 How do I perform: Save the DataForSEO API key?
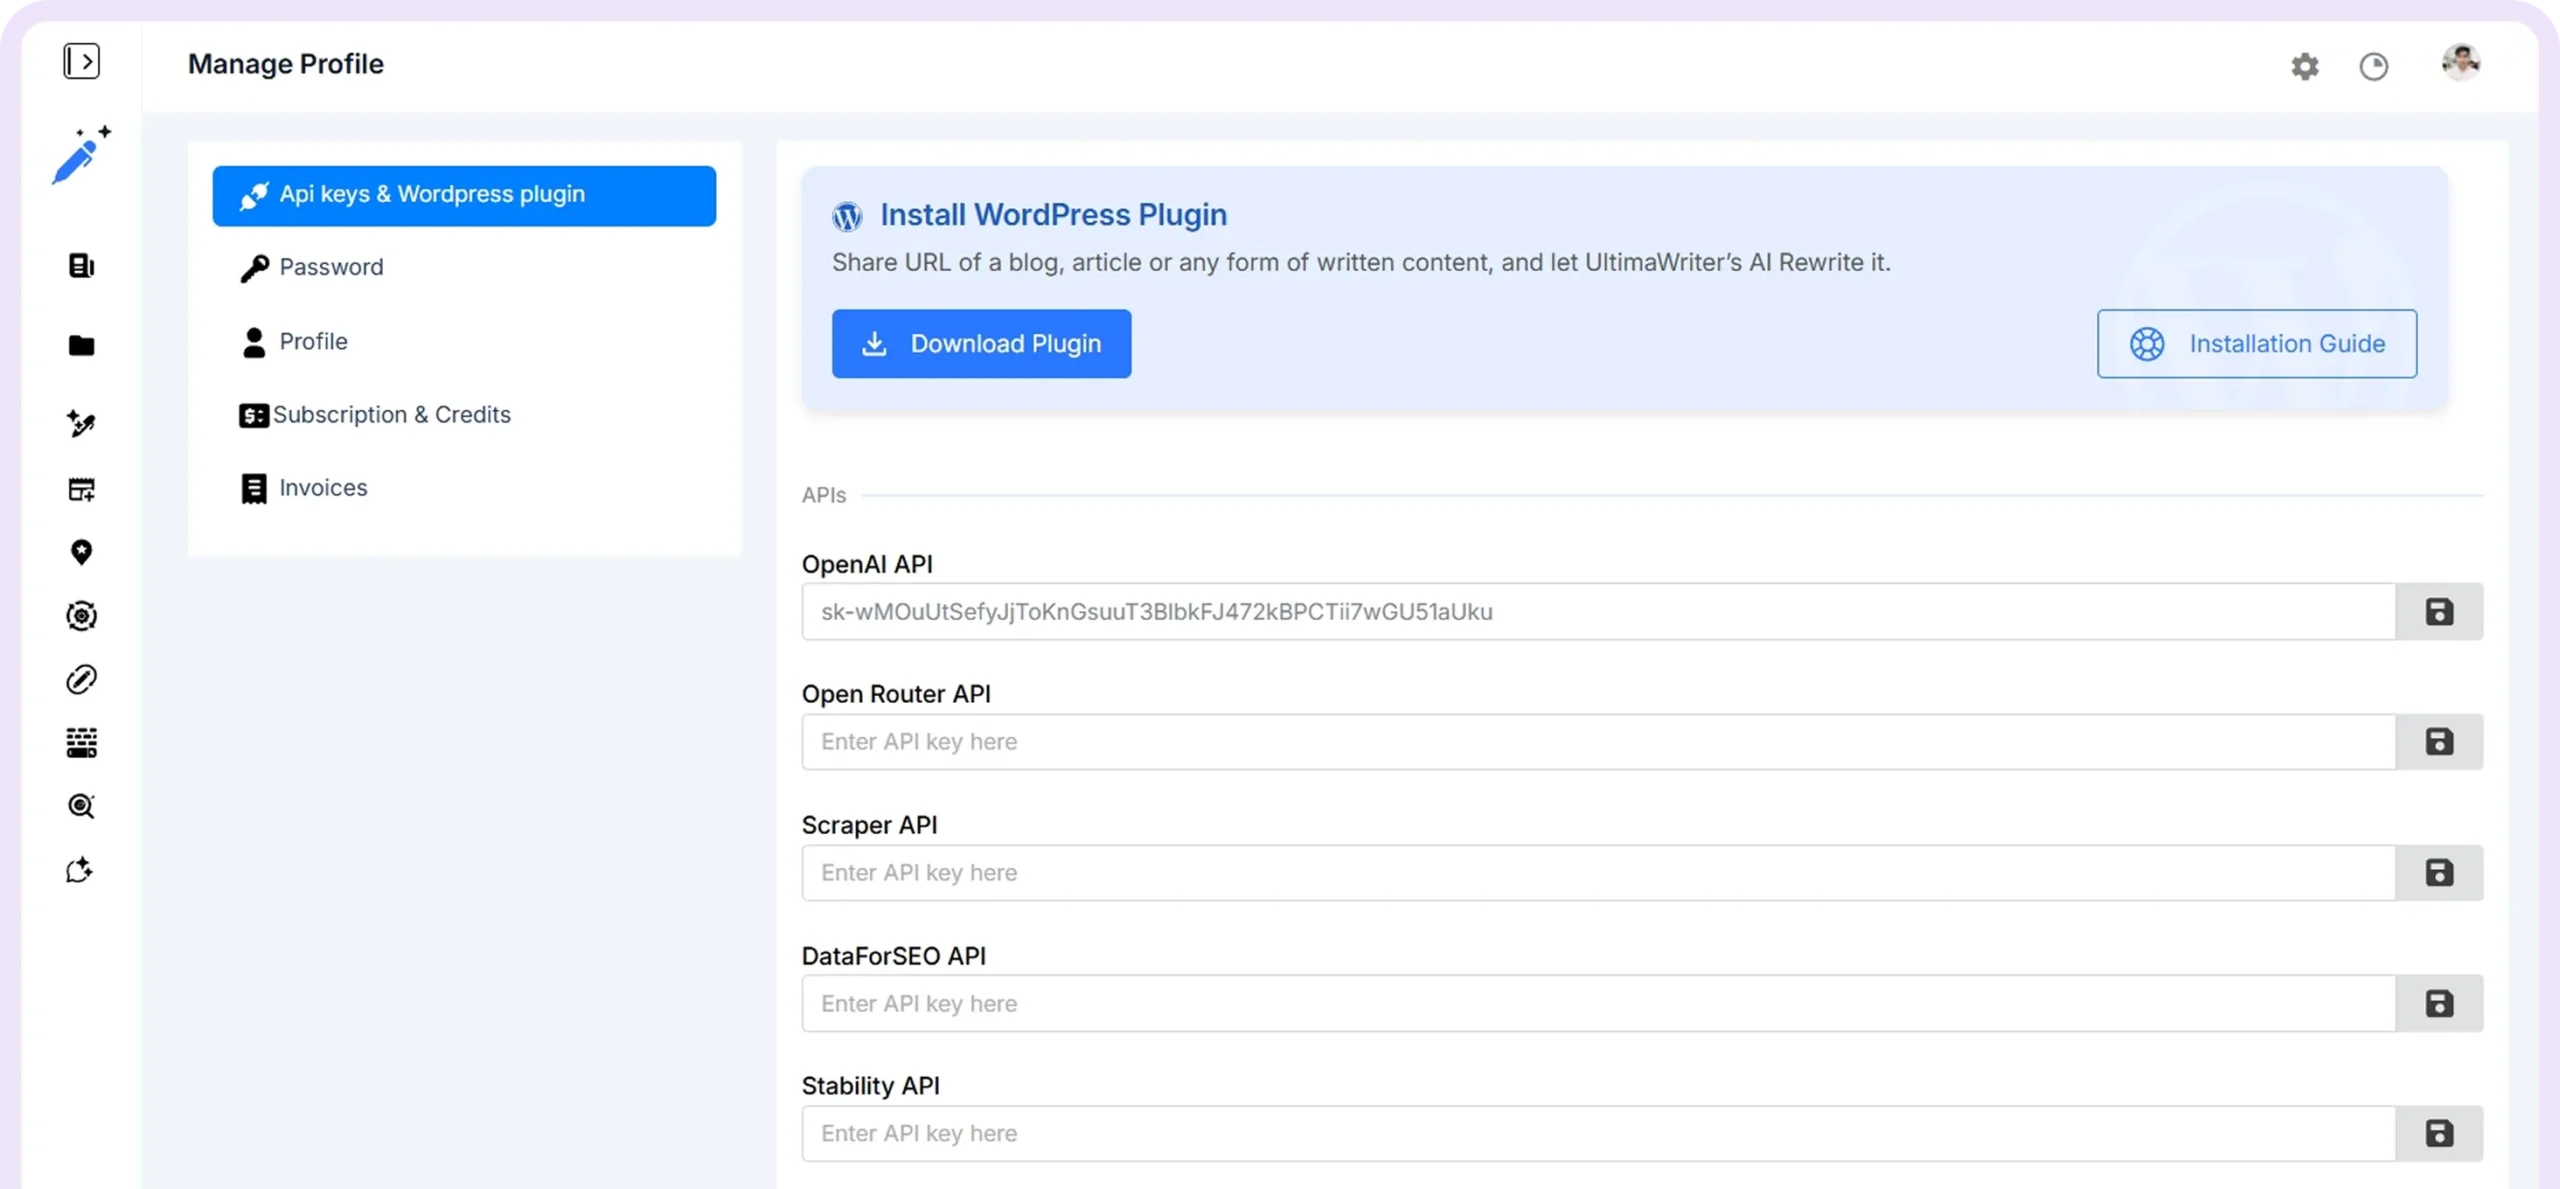pos(2439,1003)
